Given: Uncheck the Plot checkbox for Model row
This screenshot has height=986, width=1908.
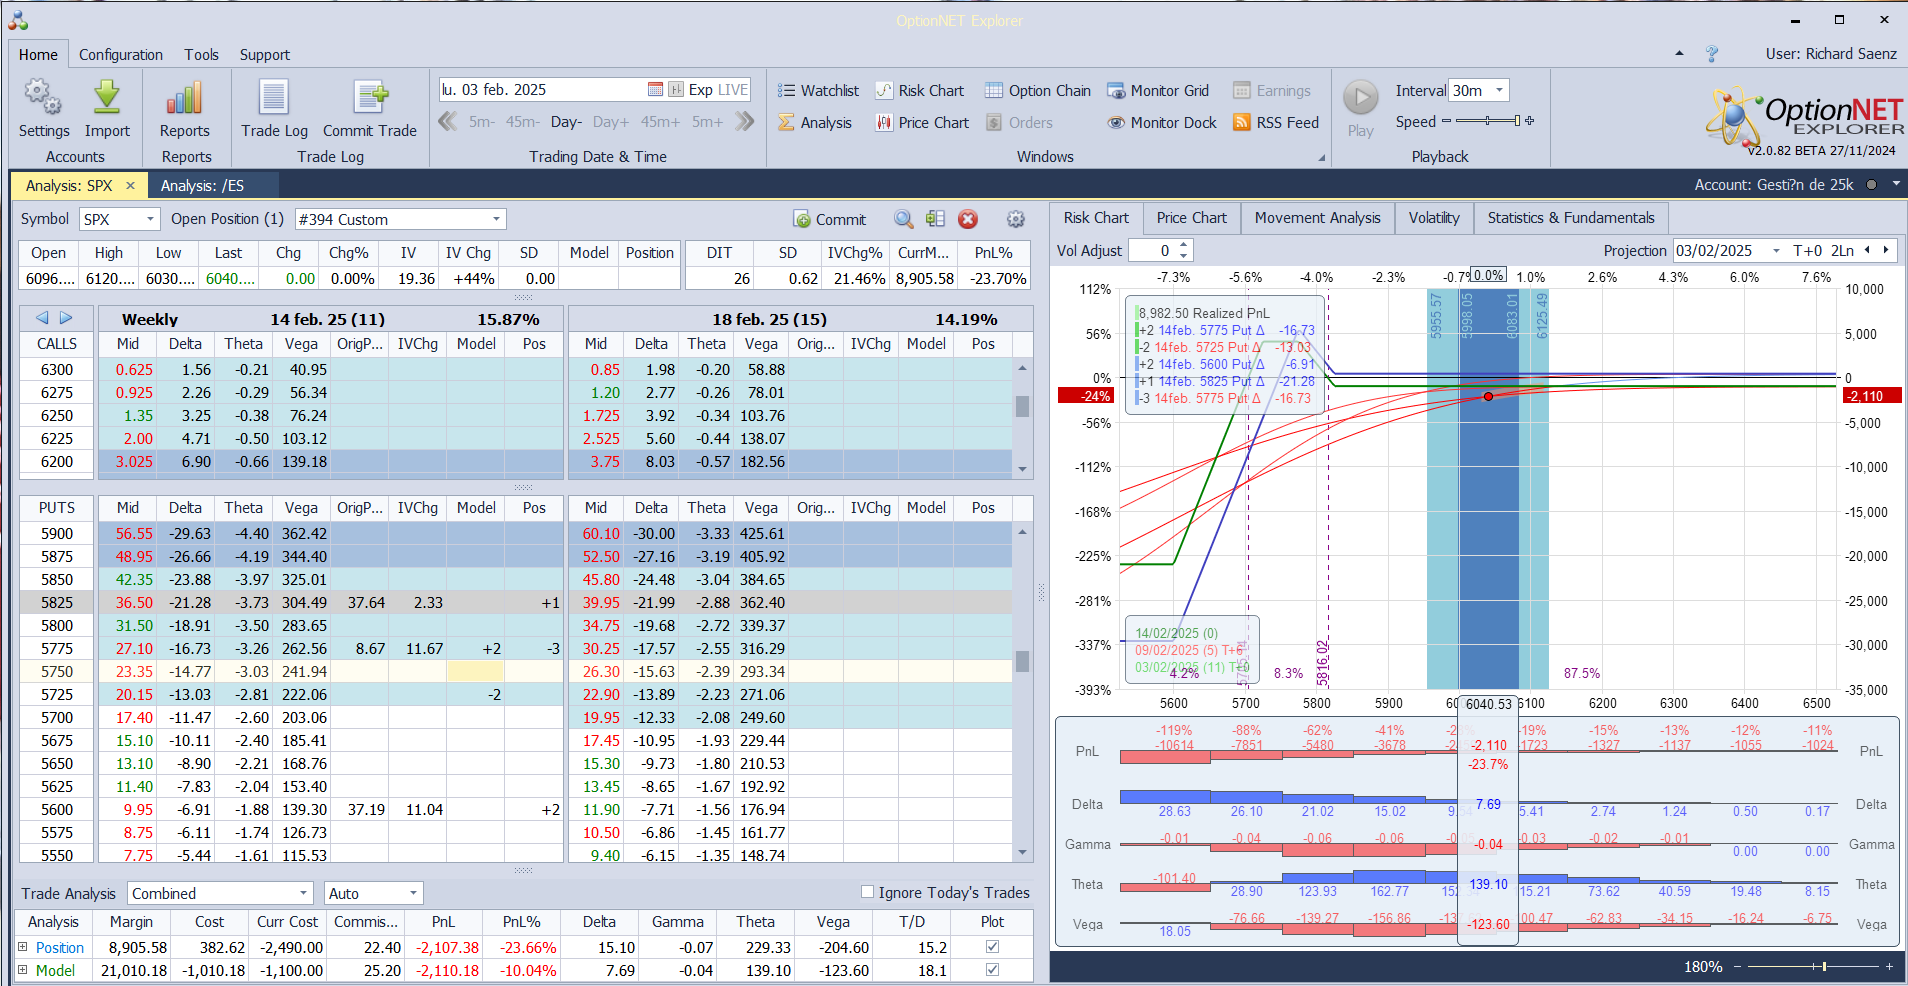Looking at the screenshot, I should (992, 969).
